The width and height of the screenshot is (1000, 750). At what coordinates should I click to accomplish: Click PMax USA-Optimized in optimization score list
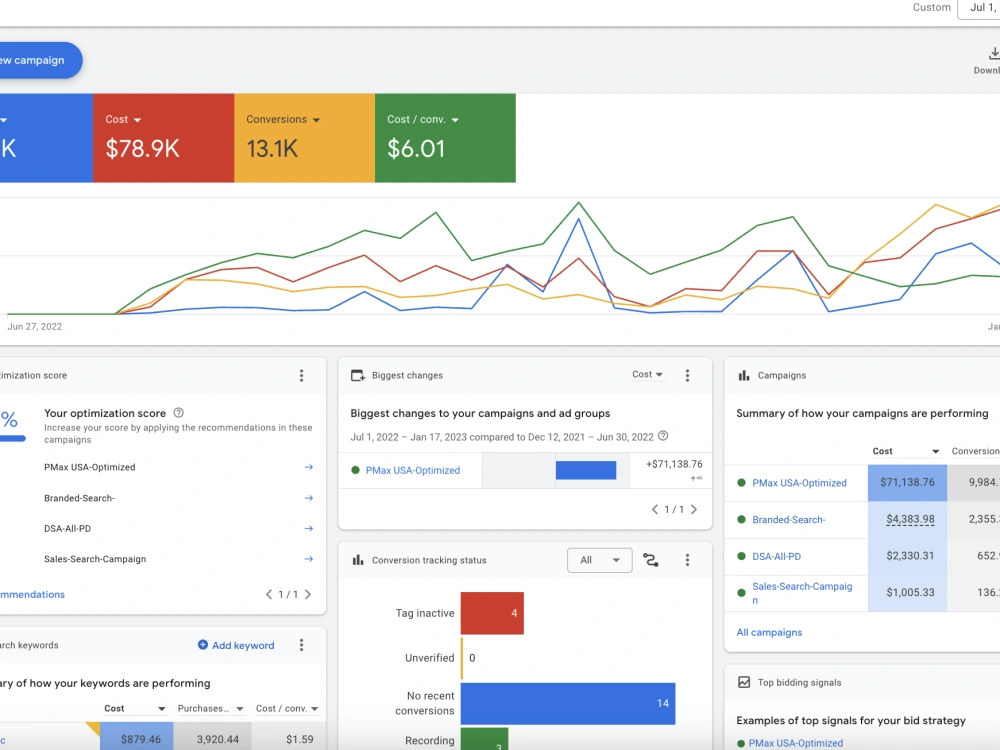[x=89, y=467]
